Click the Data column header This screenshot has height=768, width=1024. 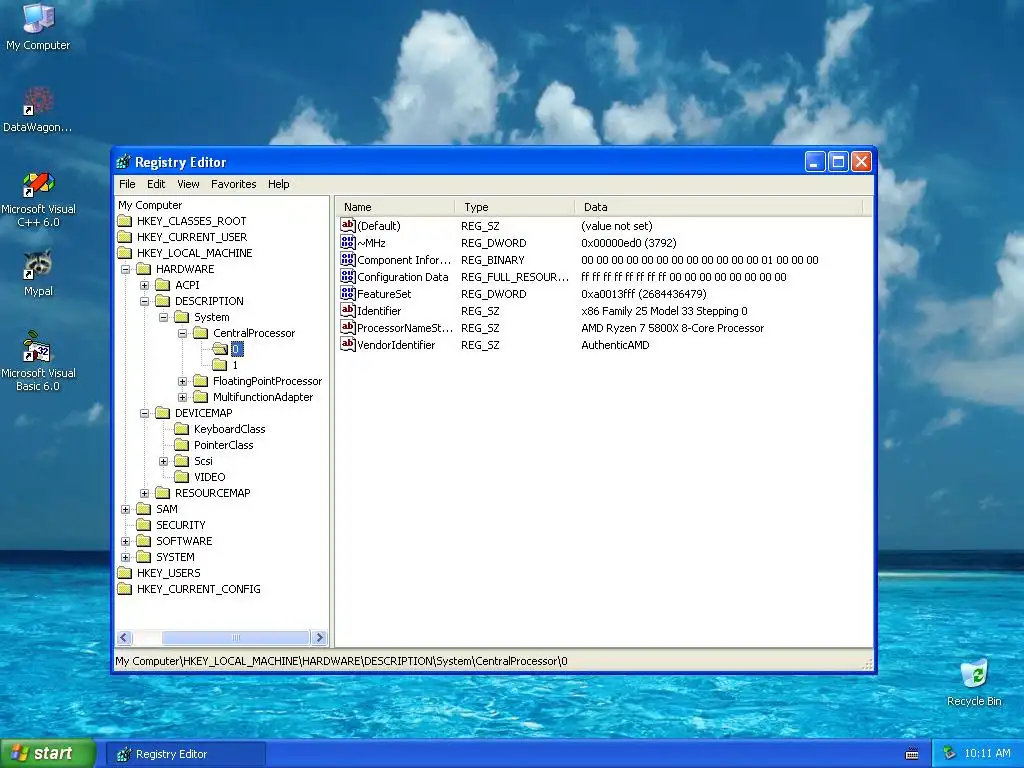pyautogui.click(x=718, y=207)
